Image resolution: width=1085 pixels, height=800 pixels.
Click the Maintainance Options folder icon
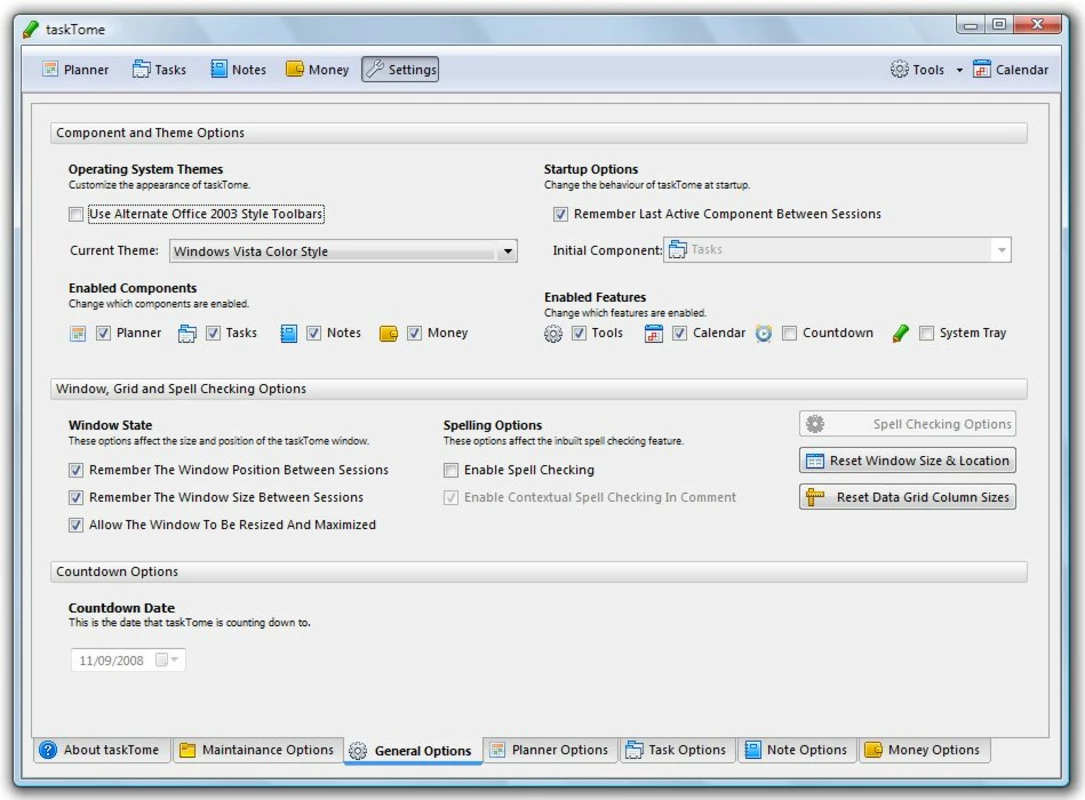pyautogui.click(x=187, y=749)
